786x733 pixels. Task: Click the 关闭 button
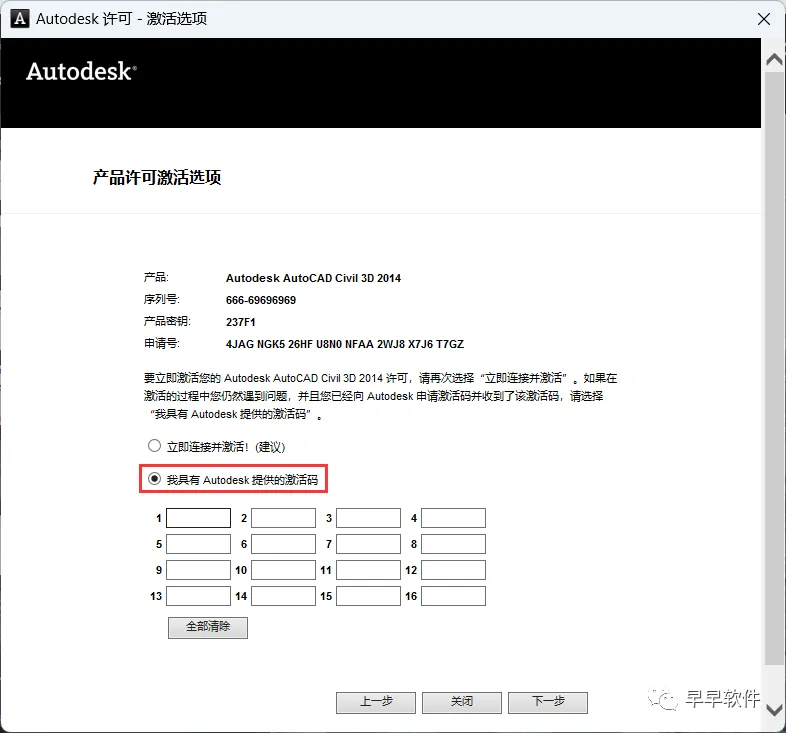[462, 702]
